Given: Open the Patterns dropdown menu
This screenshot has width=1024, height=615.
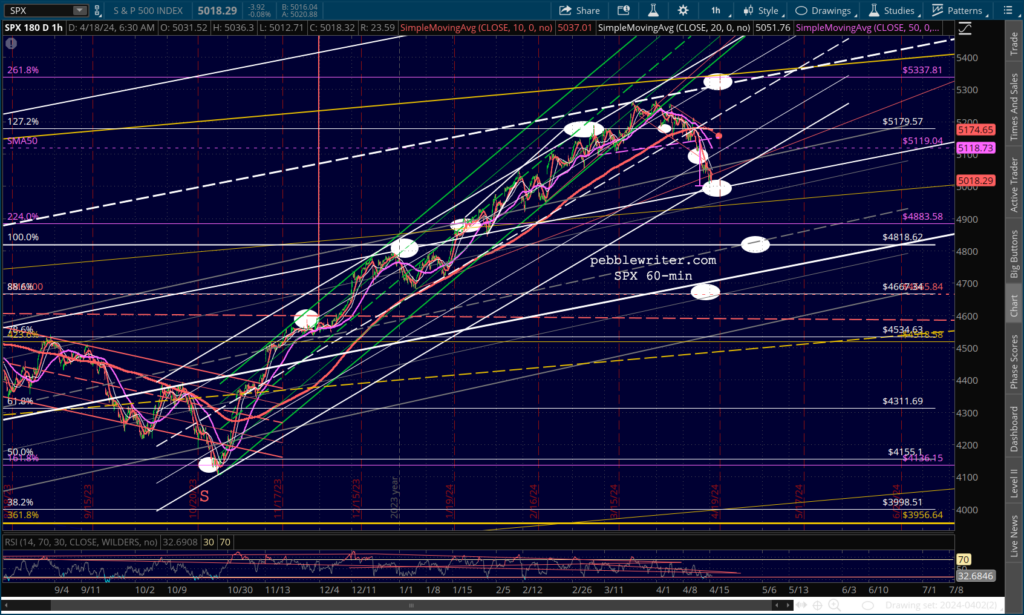Looking at the screenshot, I should (957, 10).
